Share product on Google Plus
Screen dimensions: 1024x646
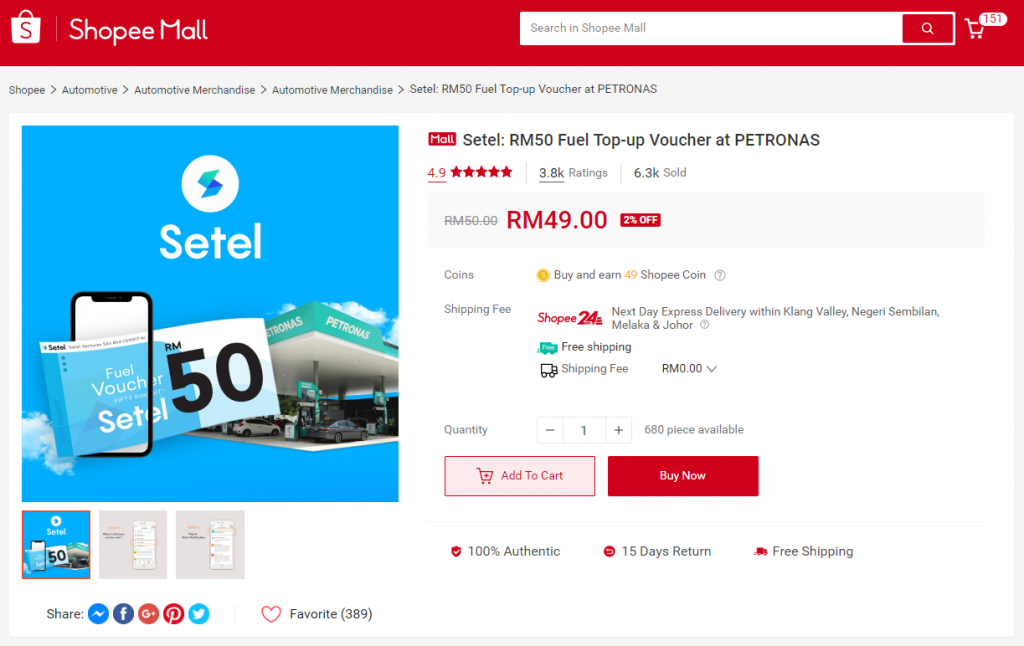coord(148,614)
